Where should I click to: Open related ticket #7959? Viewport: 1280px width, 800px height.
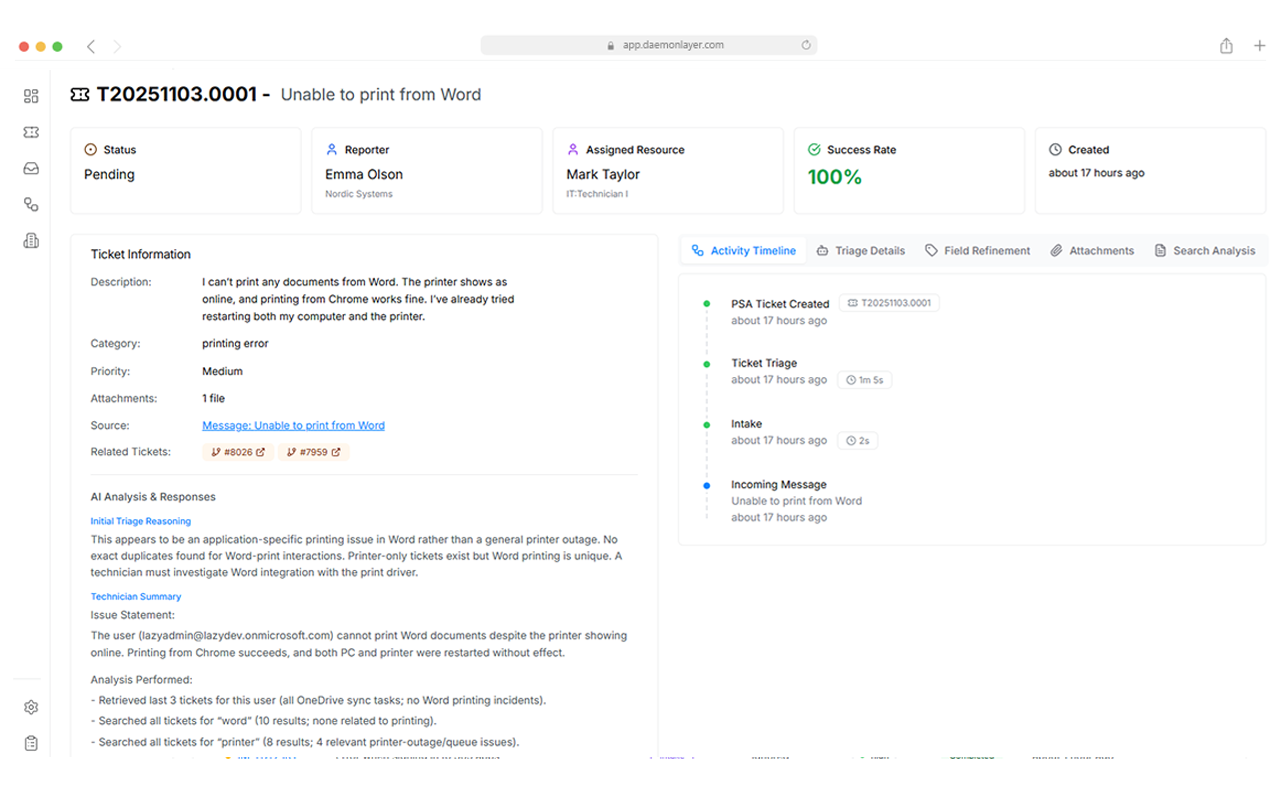[x=313, y=452]
